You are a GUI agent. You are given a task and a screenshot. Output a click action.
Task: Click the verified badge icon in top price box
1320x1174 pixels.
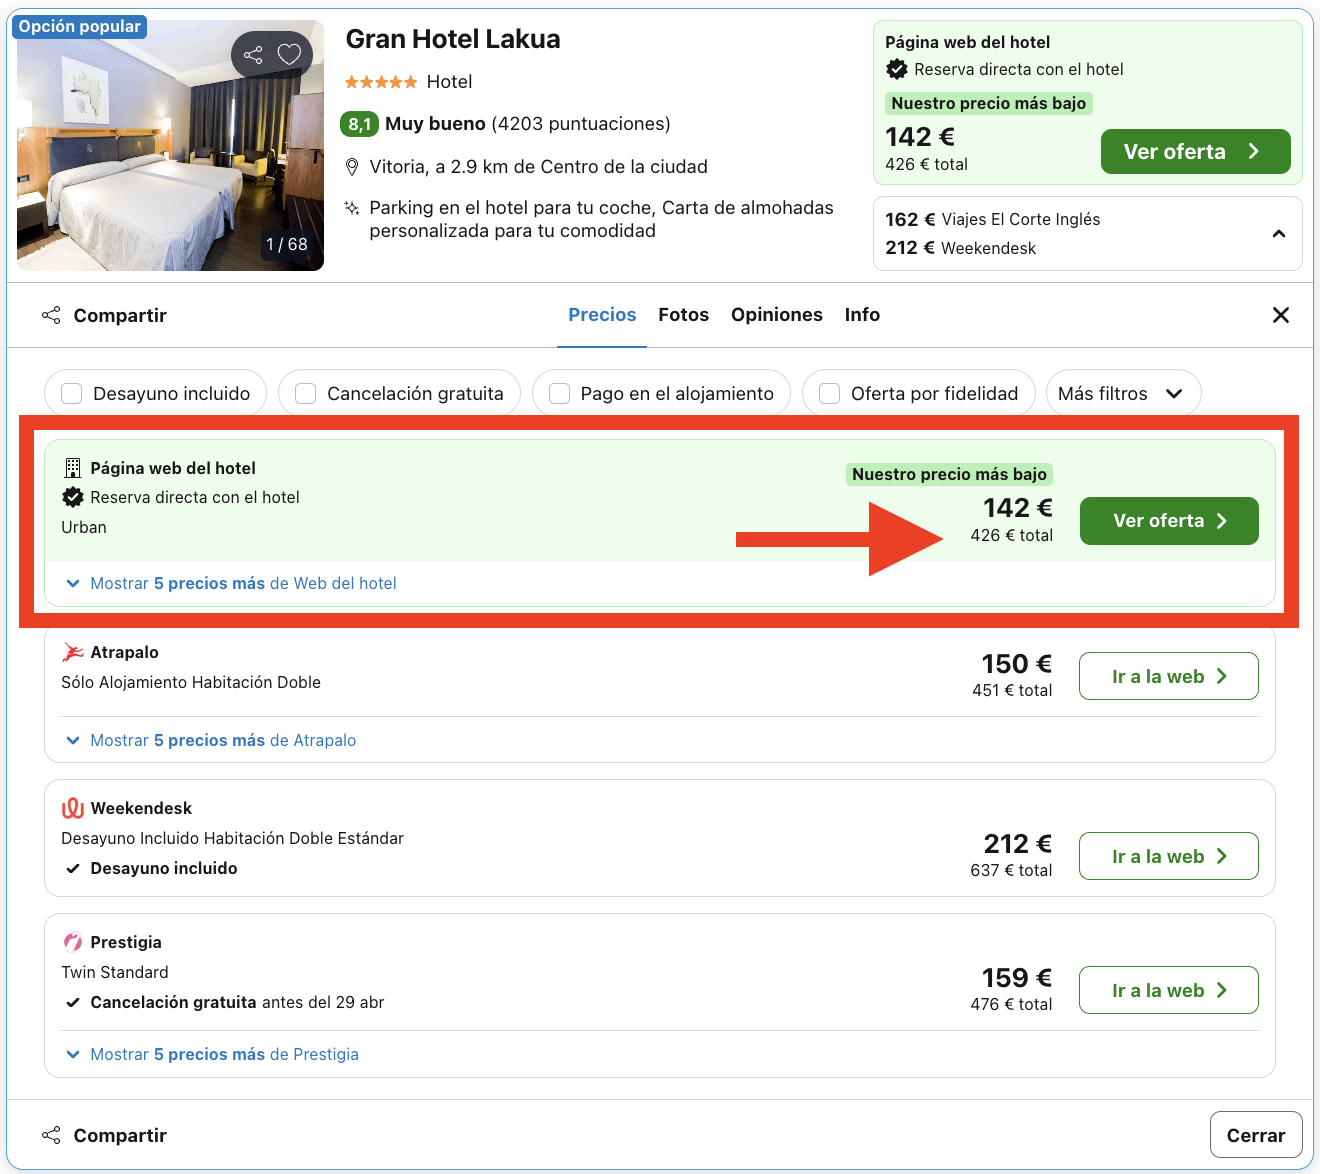[897, 69]
